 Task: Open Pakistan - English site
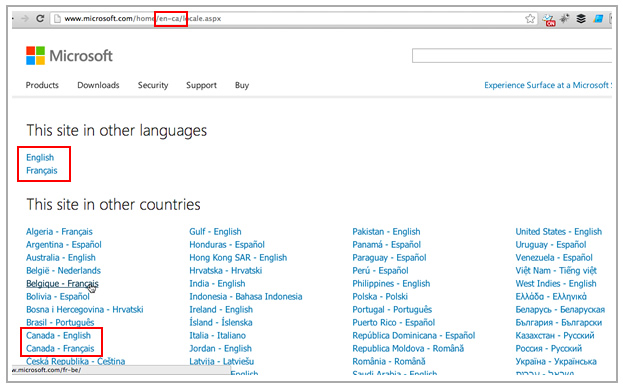tap(386, 232)
